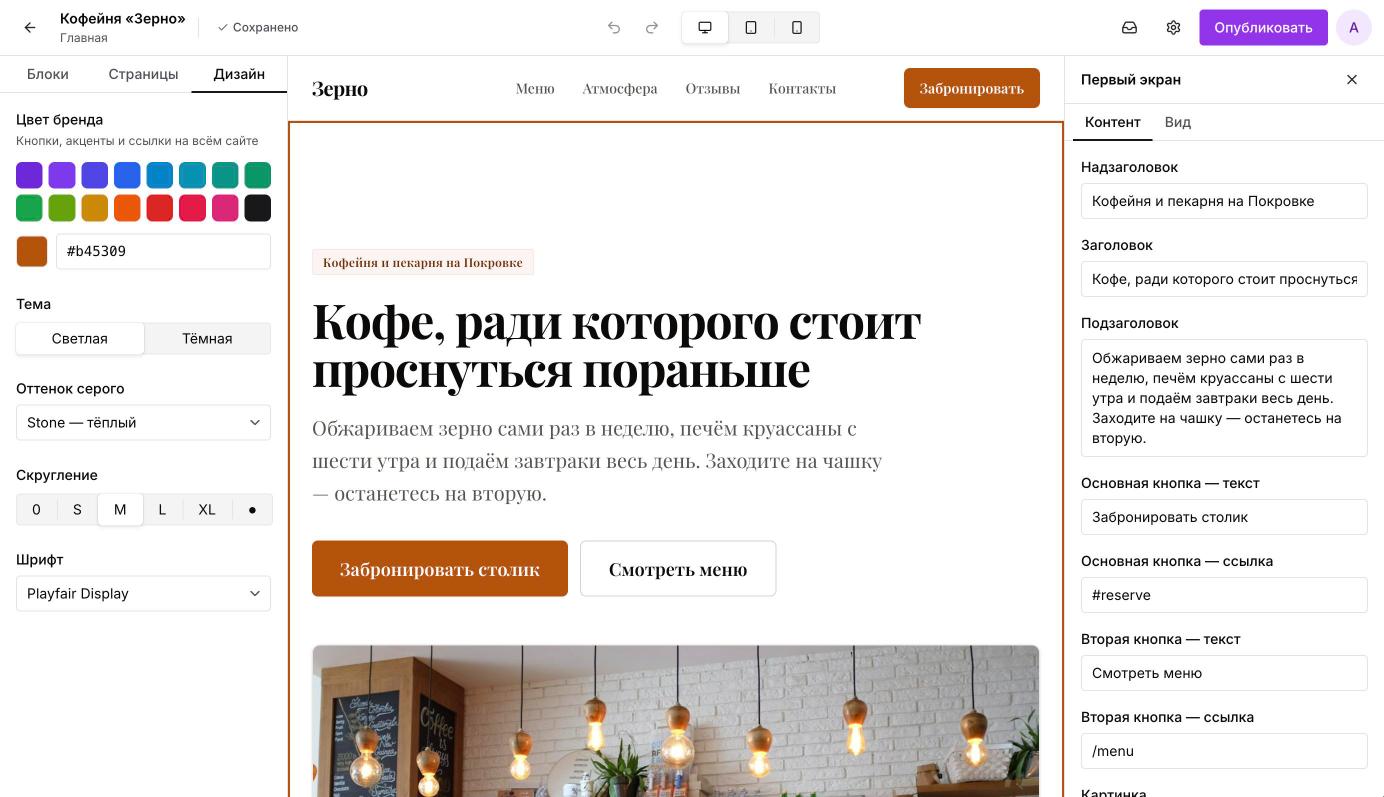The width and height of the screenshot is (1384, 797).
Task: Set corner rounding to full circle
Action: pyautogui.click(x=252, y=509)
